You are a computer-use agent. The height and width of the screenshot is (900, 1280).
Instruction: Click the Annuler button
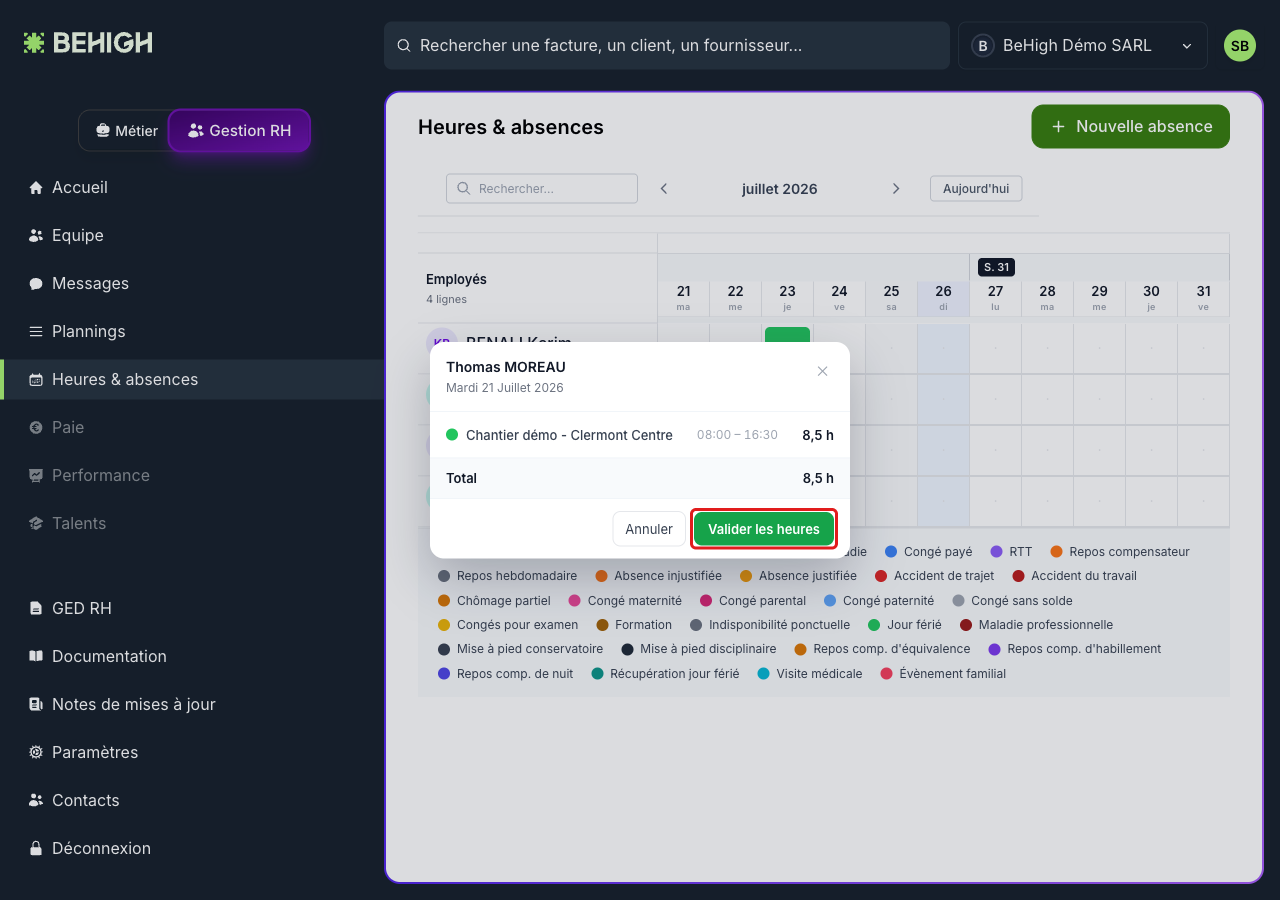click(x=649, y=529)
